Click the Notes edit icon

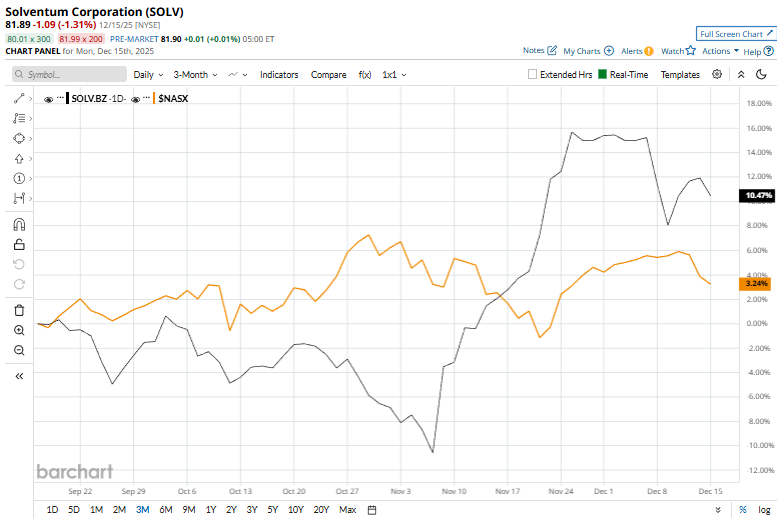tap(552, 51)
